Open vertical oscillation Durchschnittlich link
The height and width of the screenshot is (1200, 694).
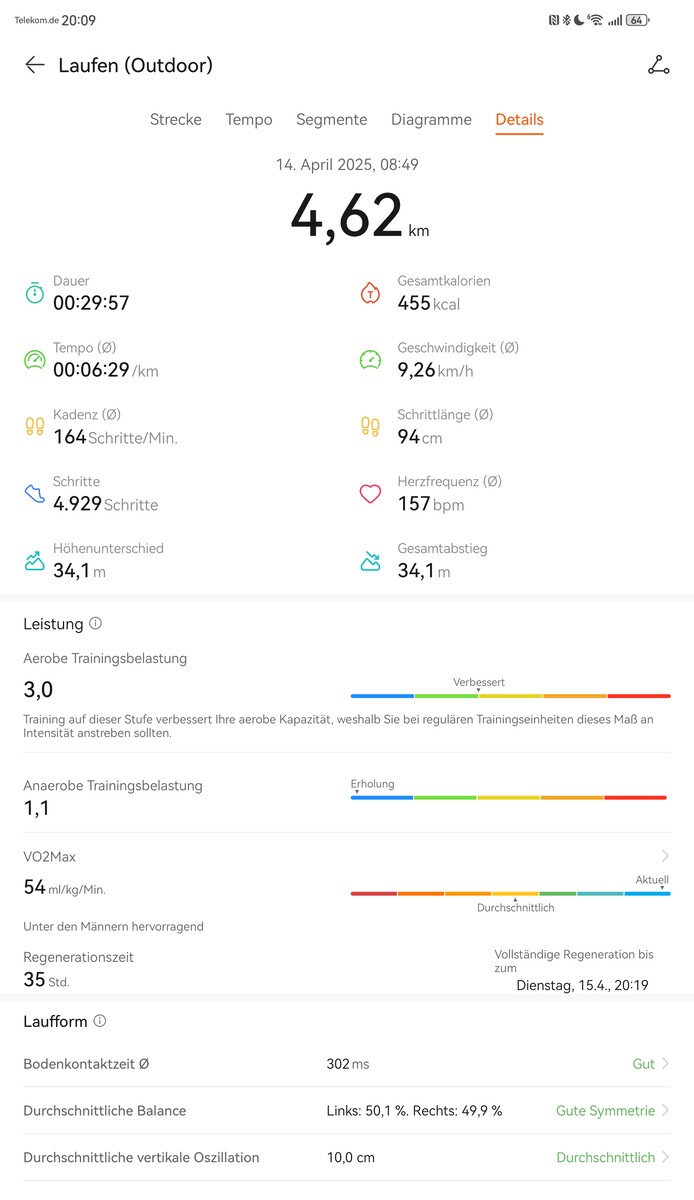(x=605, y=1157)
